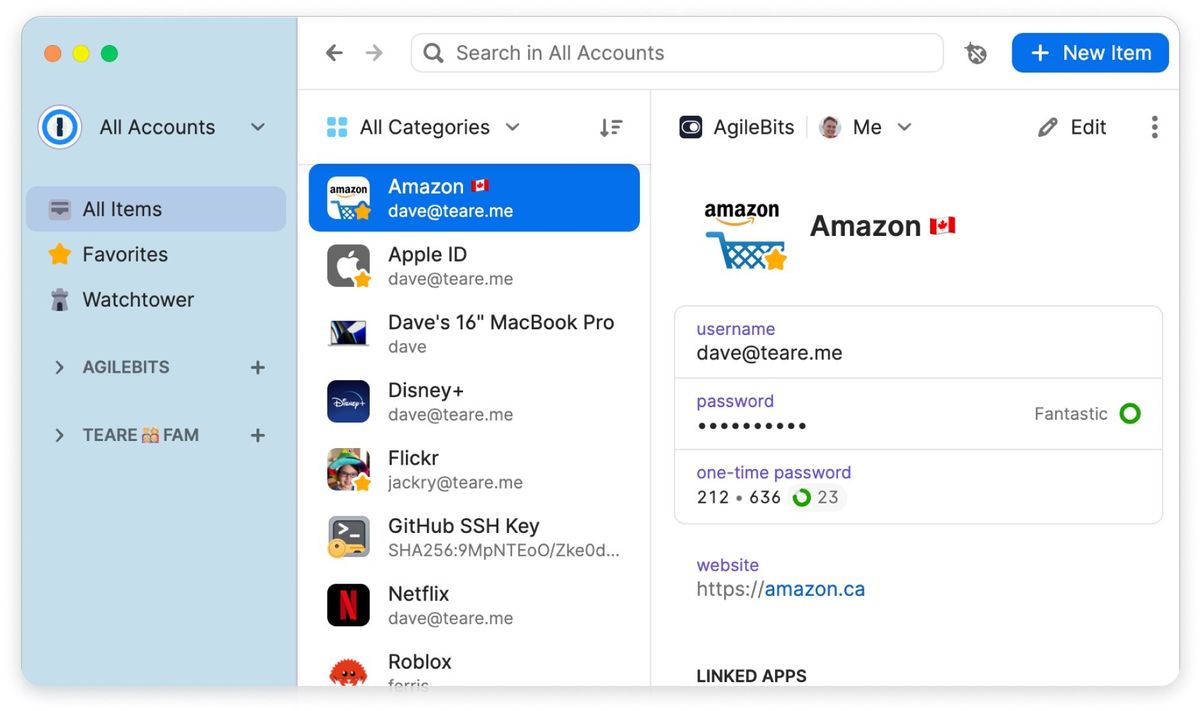Select the Apple ID vault item icon

(x=347, y=265)
